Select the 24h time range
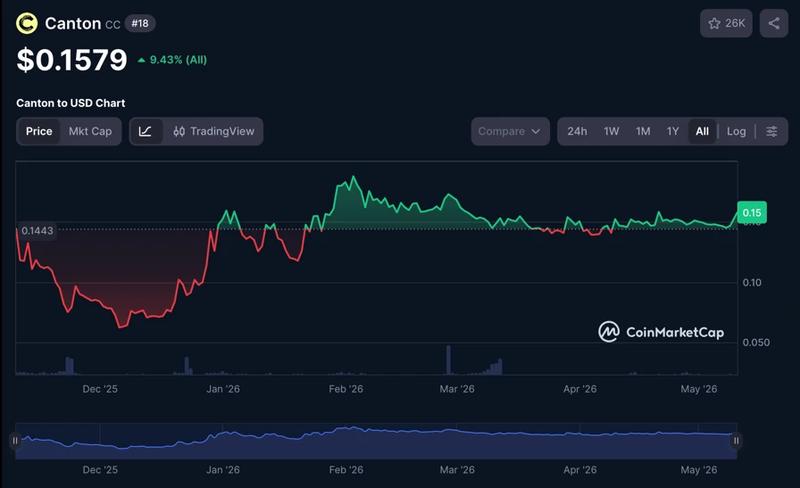The width and height of the screenshot is (800, 488). [577, 132]
